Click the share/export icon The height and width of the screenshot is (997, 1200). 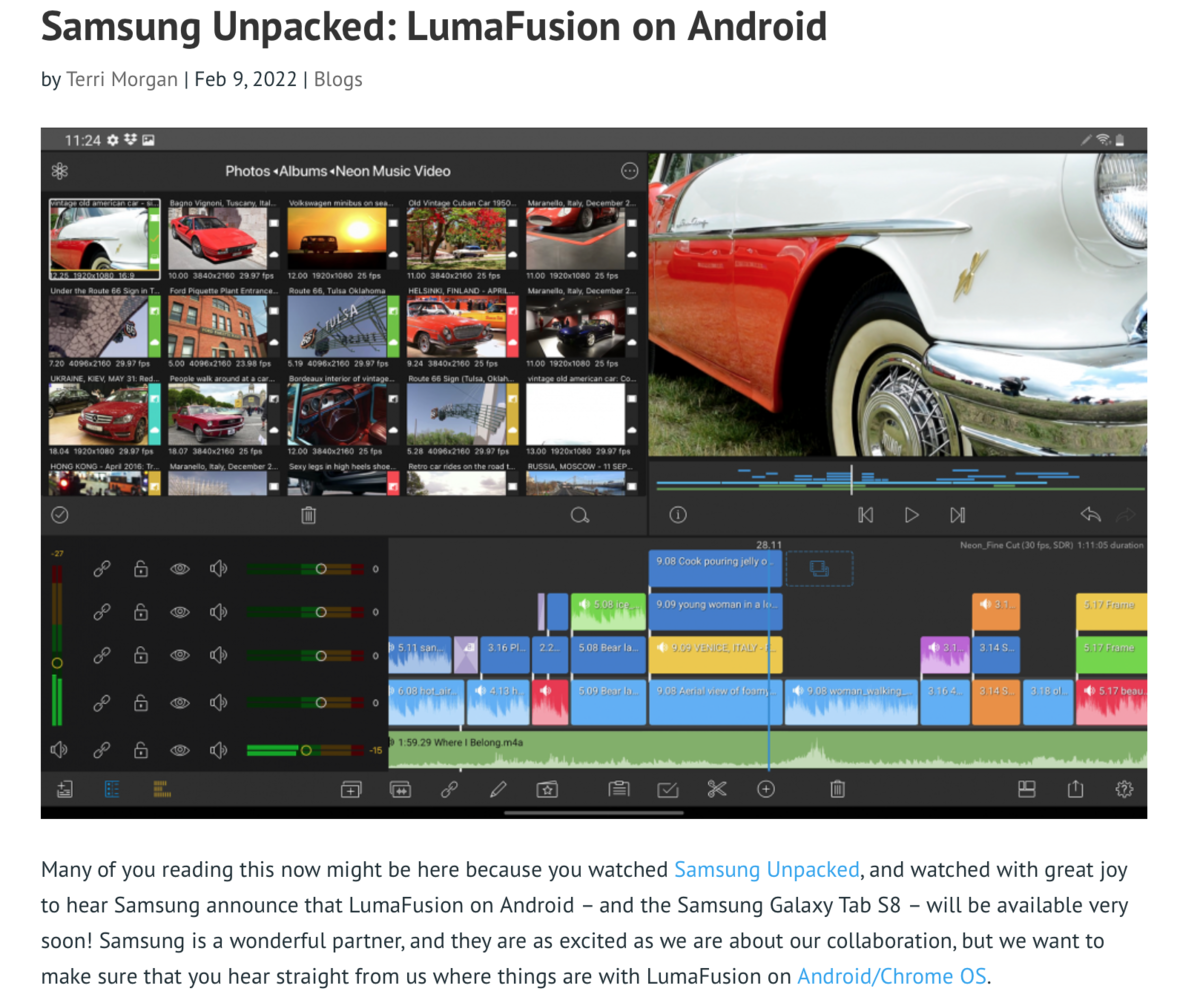coord(1075,789)
